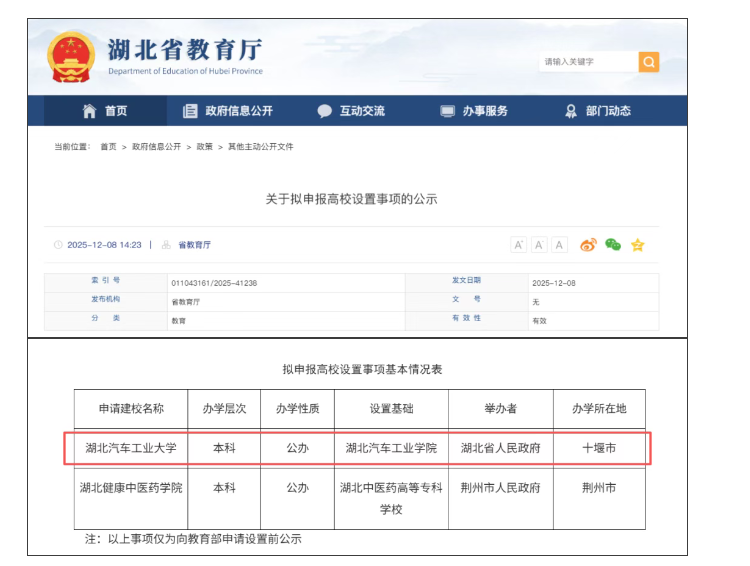This screenshot has width=750, height=566.
Task: Click the national emblem logo
Action: tap(71, 57)
